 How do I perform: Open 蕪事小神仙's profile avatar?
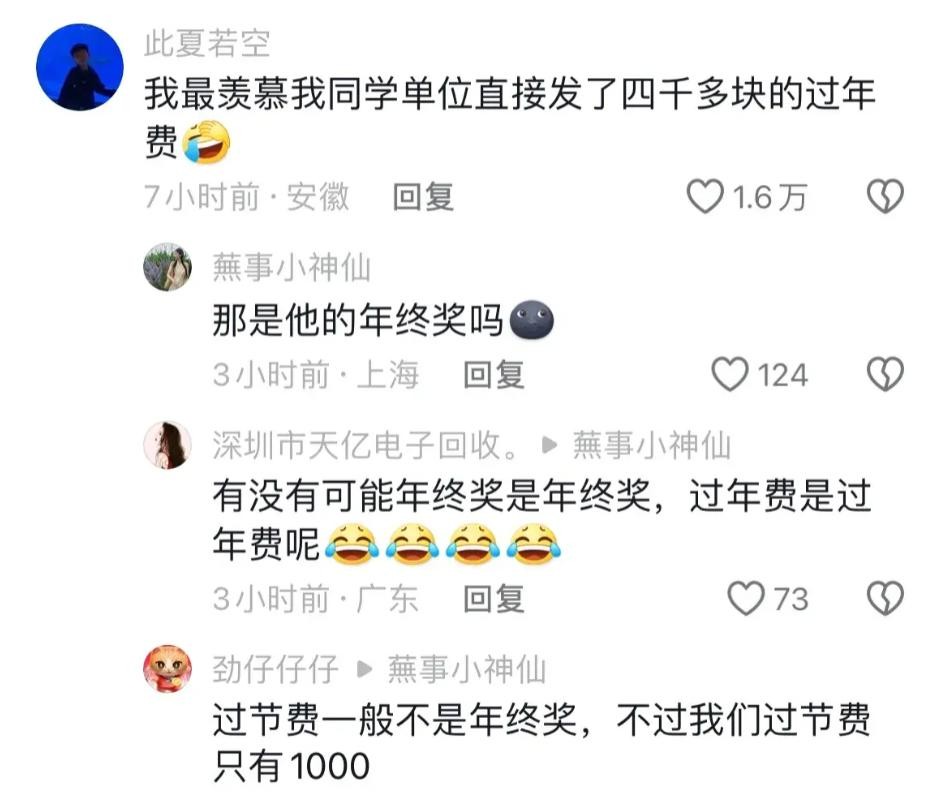[x=167, y=267]
